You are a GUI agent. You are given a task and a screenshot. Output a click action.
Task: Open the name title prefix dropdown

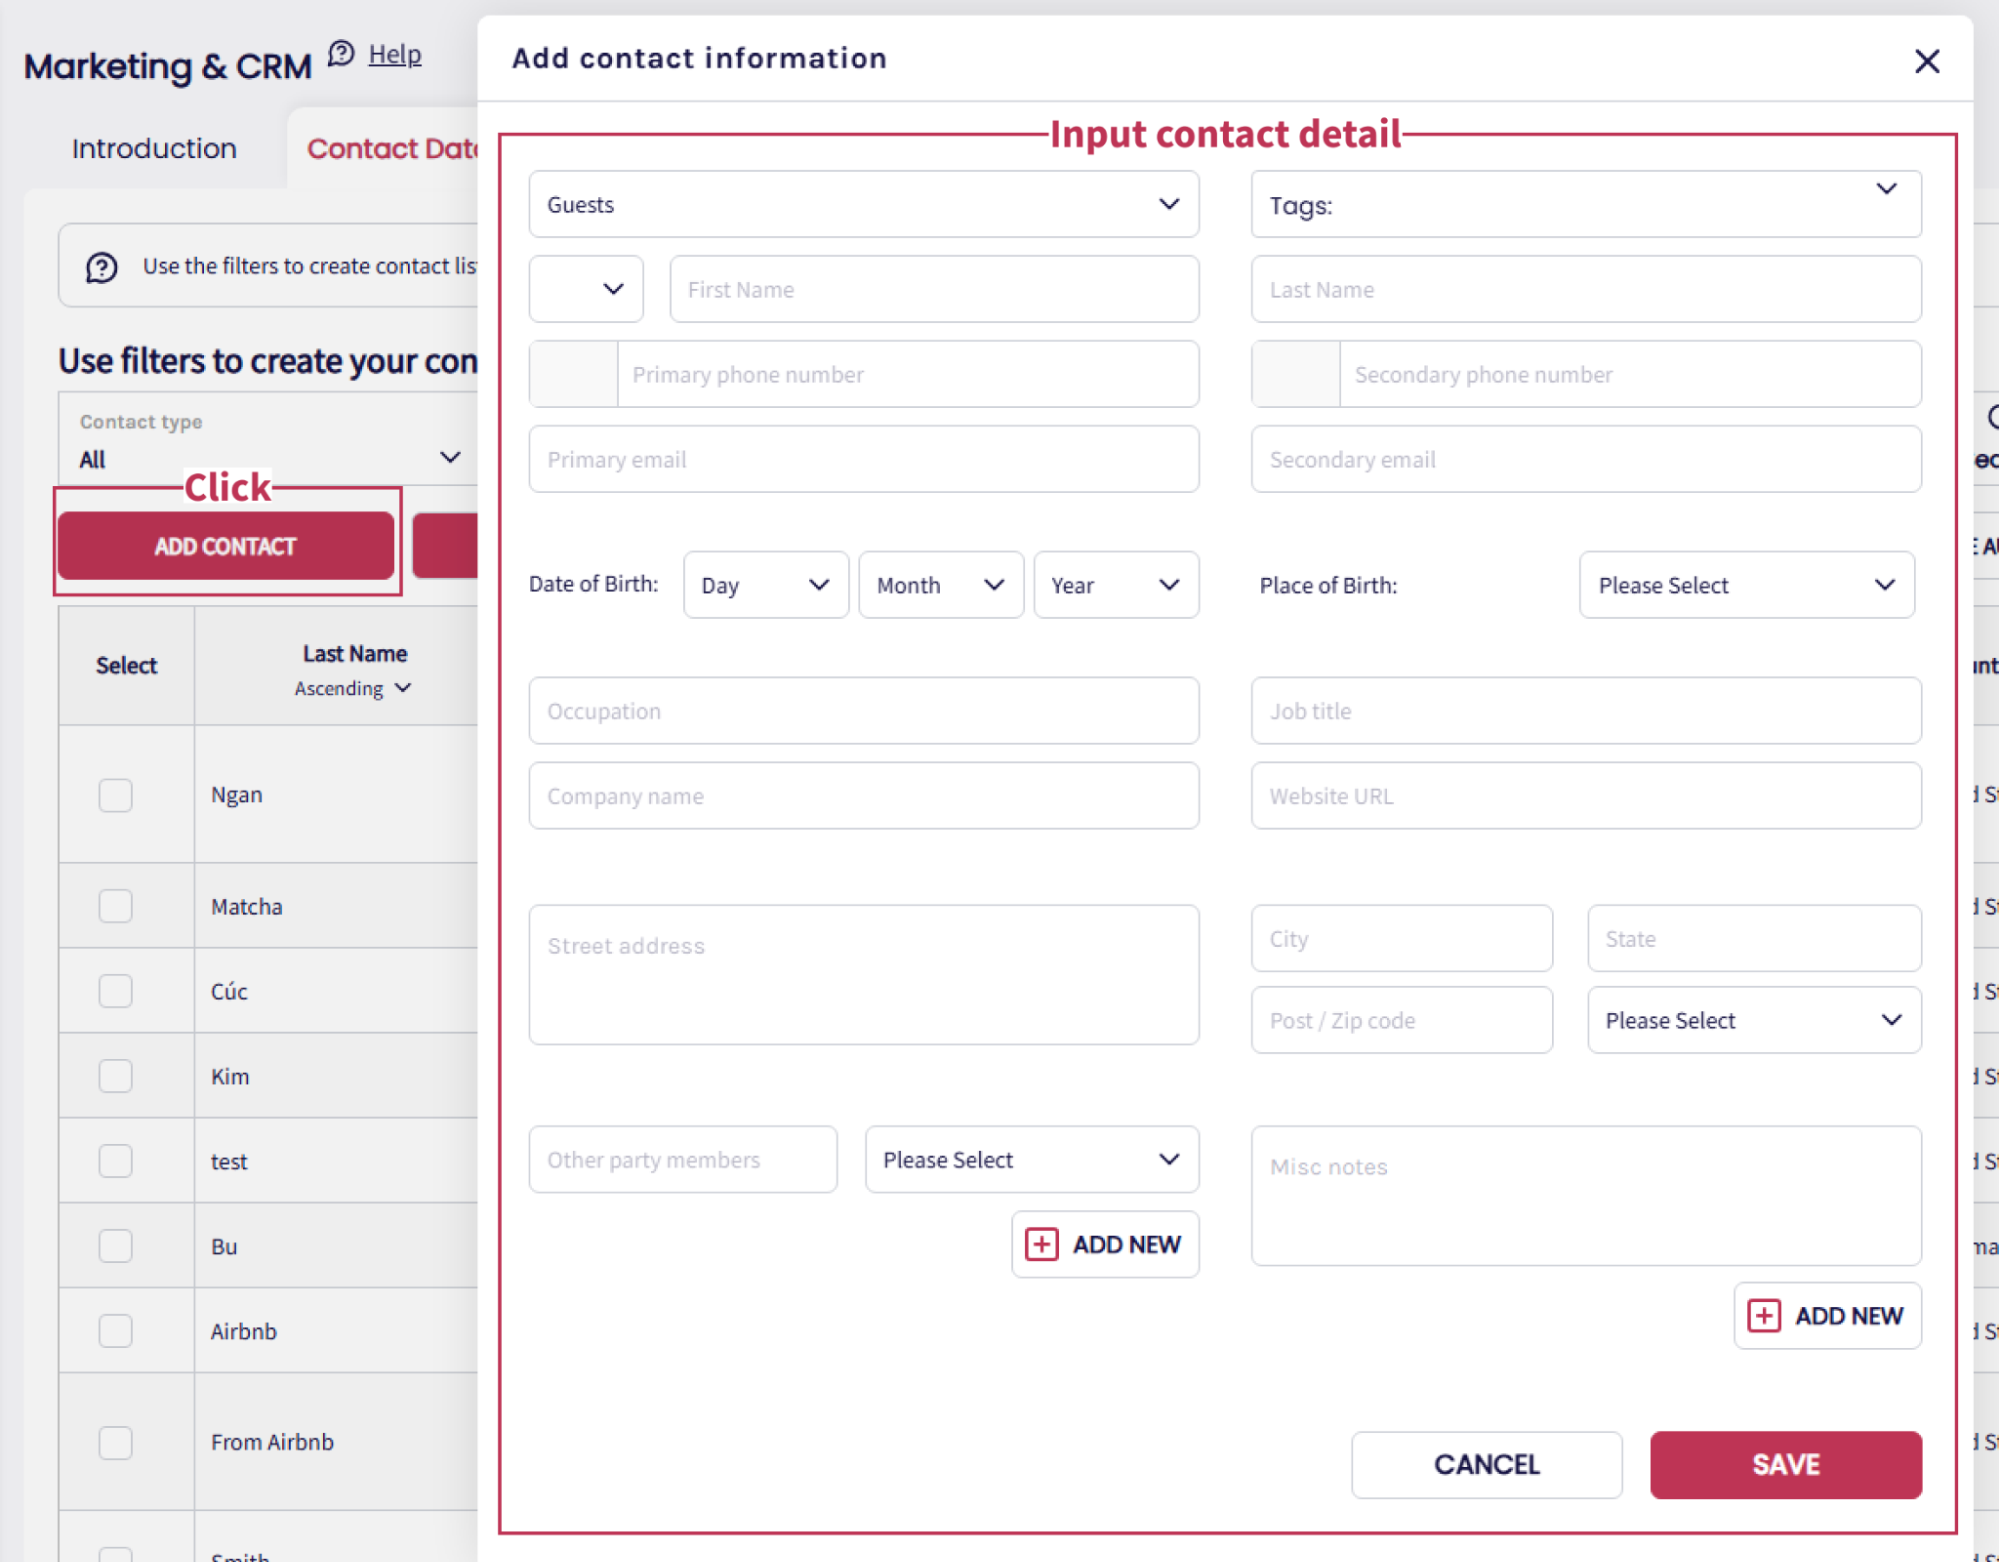pos(586,289)
